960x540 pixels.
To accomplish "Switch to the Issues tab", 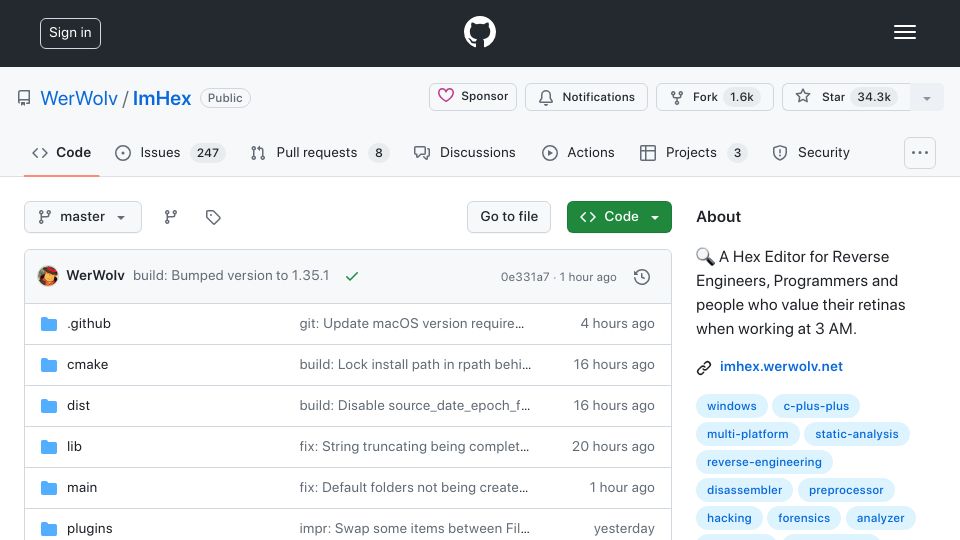I will [x=170, y=152].
